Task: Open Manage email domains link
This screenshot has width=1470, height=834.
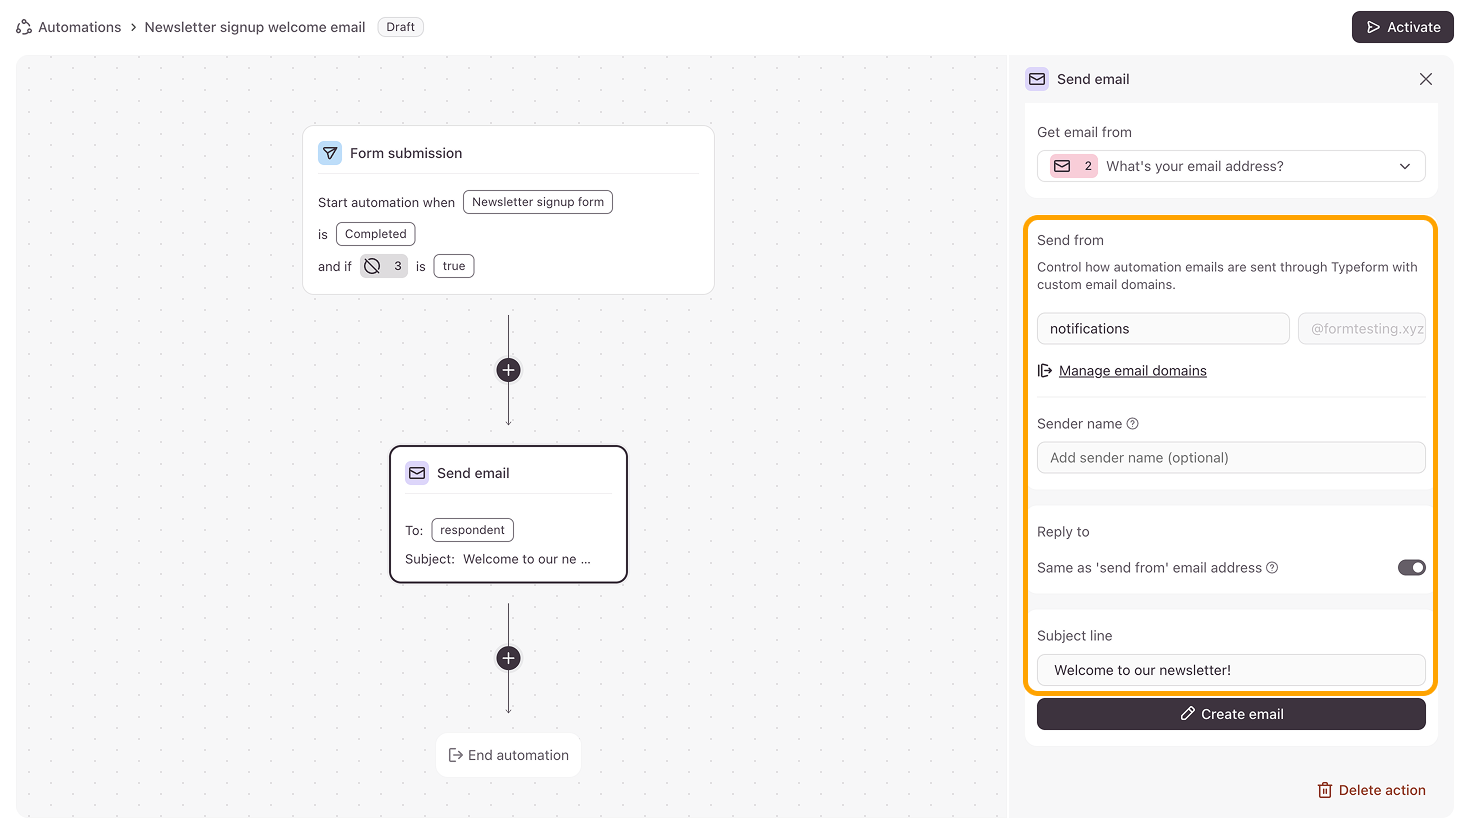Action: pos(1132,371)
